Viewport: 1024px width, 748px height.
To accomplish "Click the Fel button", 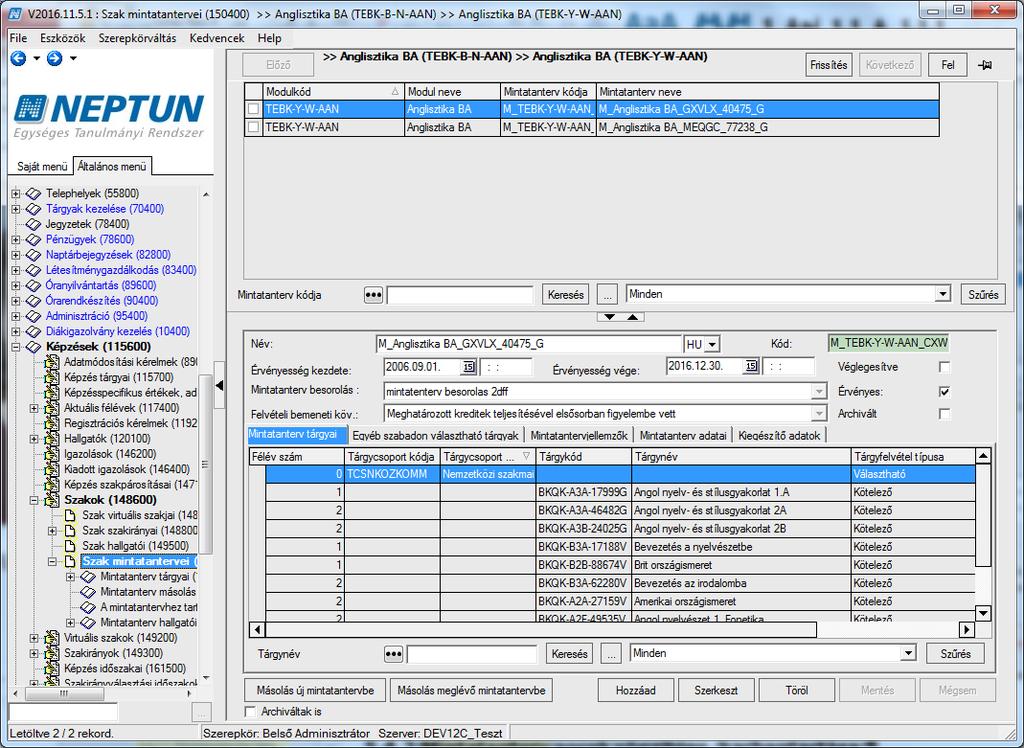I will click(948, 65).
